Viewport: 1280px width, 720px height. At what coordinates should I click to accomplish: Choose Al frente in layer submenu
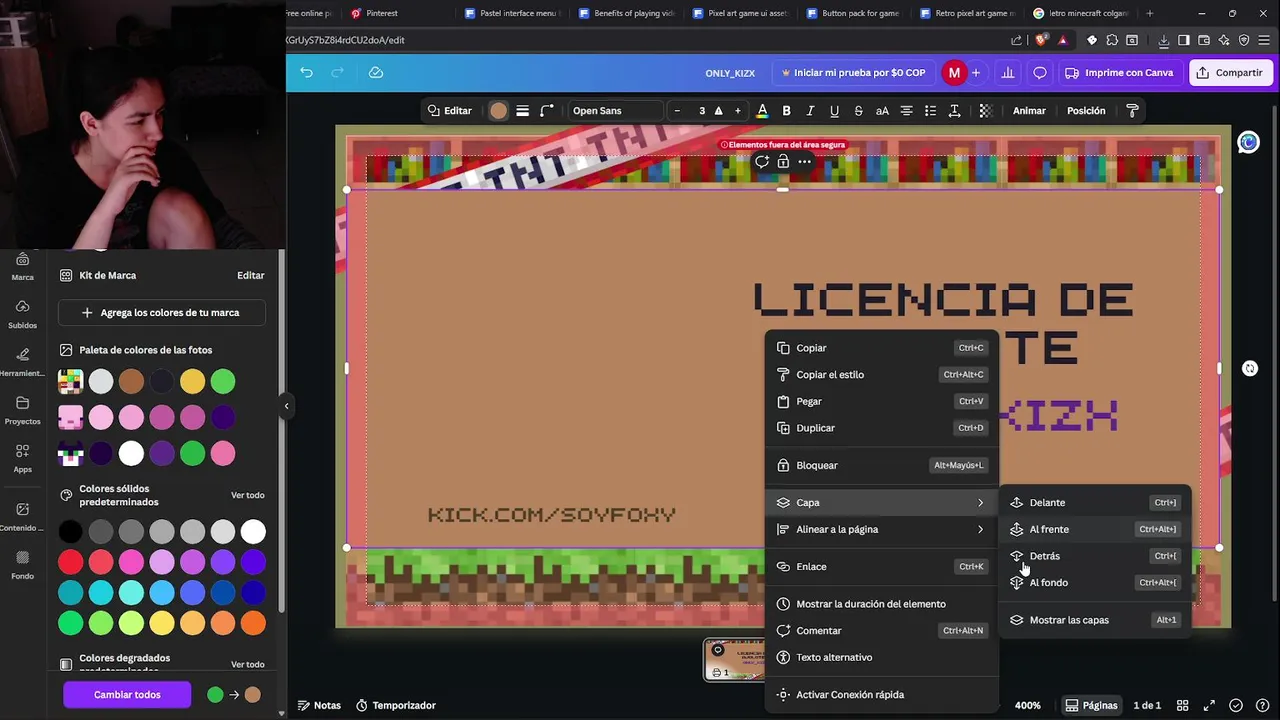point(1095,529)
